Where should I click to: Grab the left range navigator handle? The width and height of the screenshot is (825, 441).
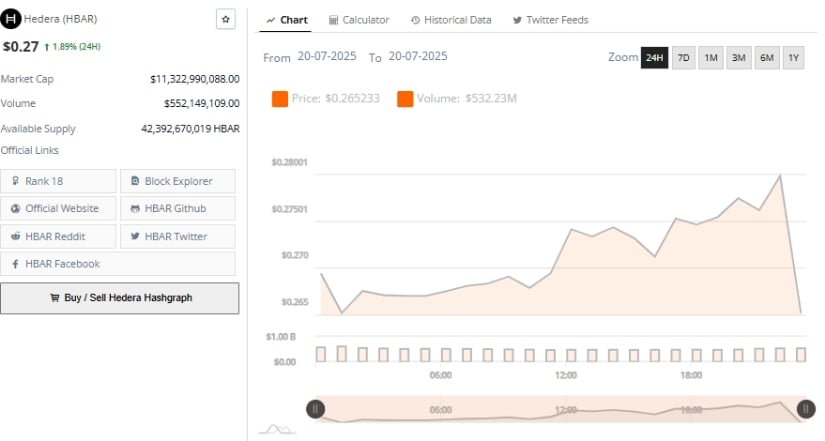coord(315,409)
